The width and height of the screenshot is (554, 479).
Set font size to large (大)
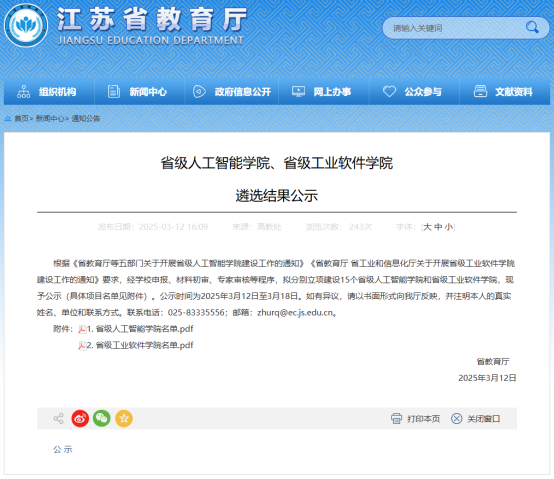point(427,227)
